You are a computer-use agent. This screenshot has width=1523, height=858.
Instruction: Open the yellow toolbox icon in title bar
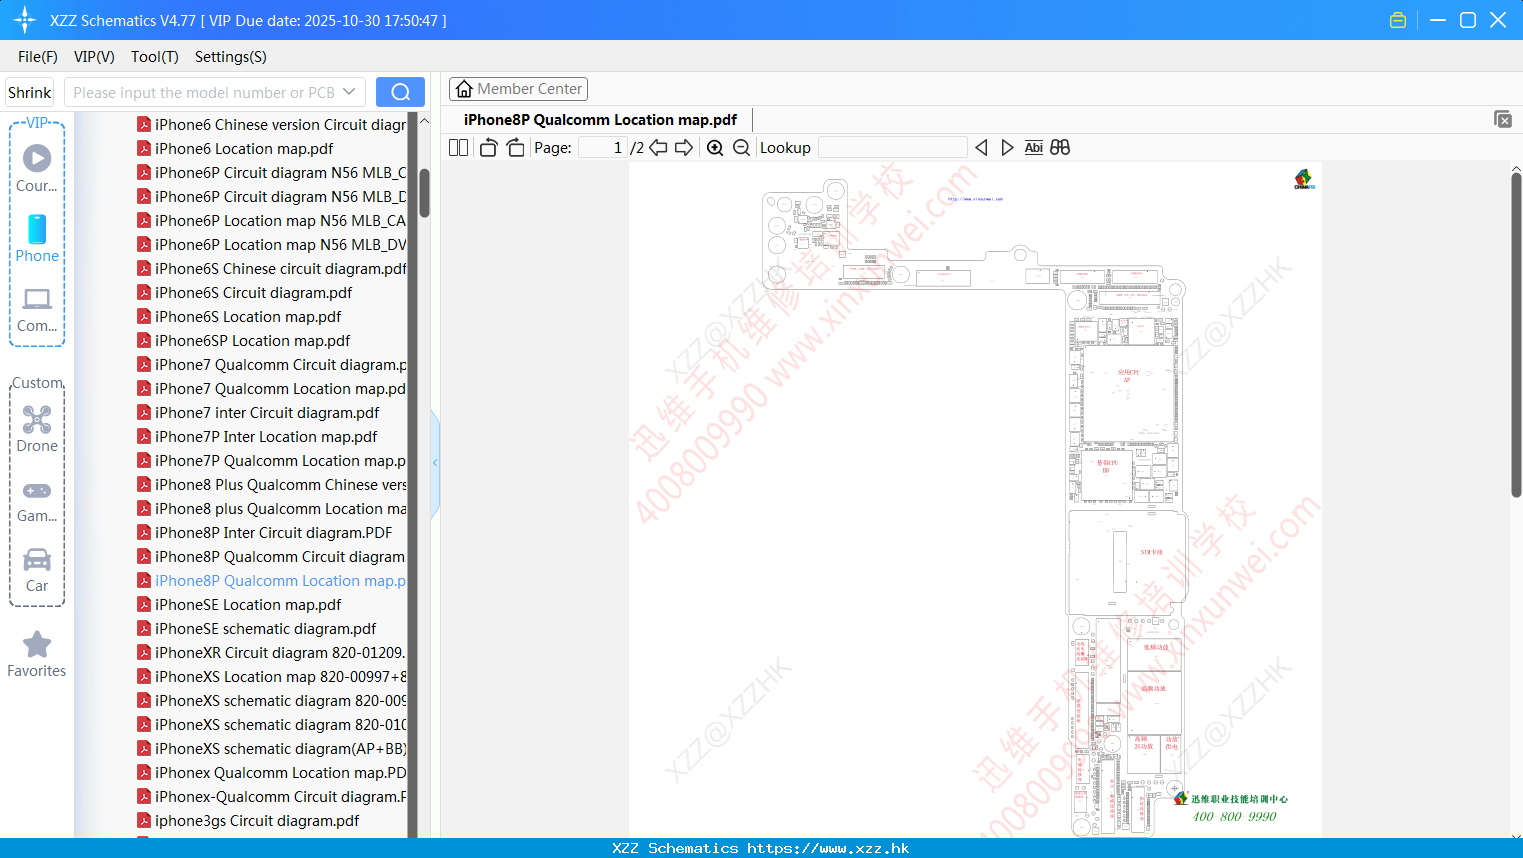(1398, 20)
